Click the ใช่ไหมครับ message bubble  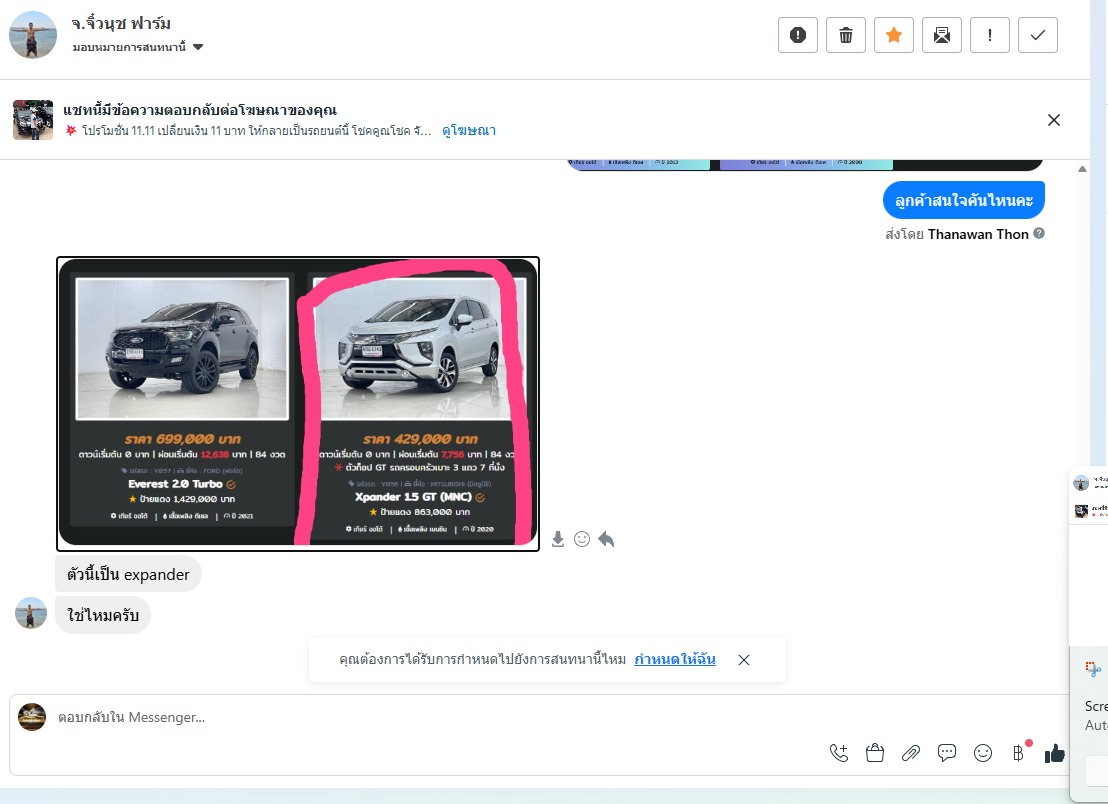pyautogui.click(x=102, y=615)
